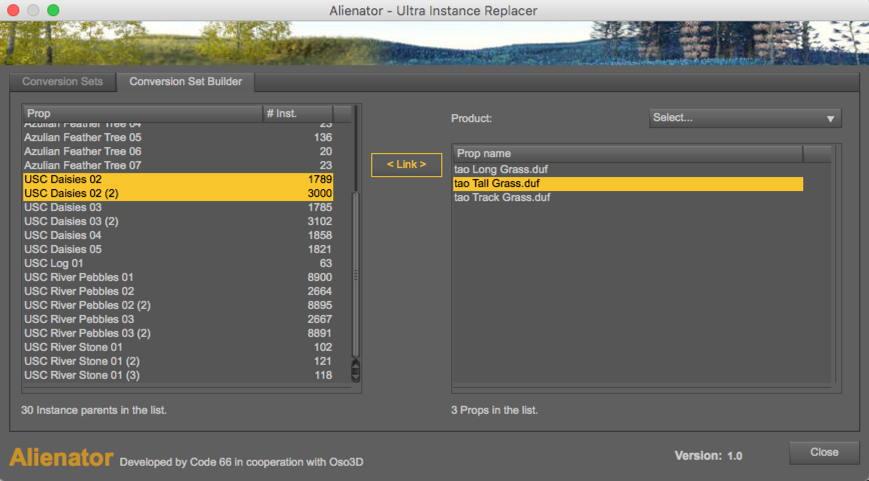This screenshot has width=869, height=481.
Task: Select the USC Log 01 row
Action: coord(178,263)
